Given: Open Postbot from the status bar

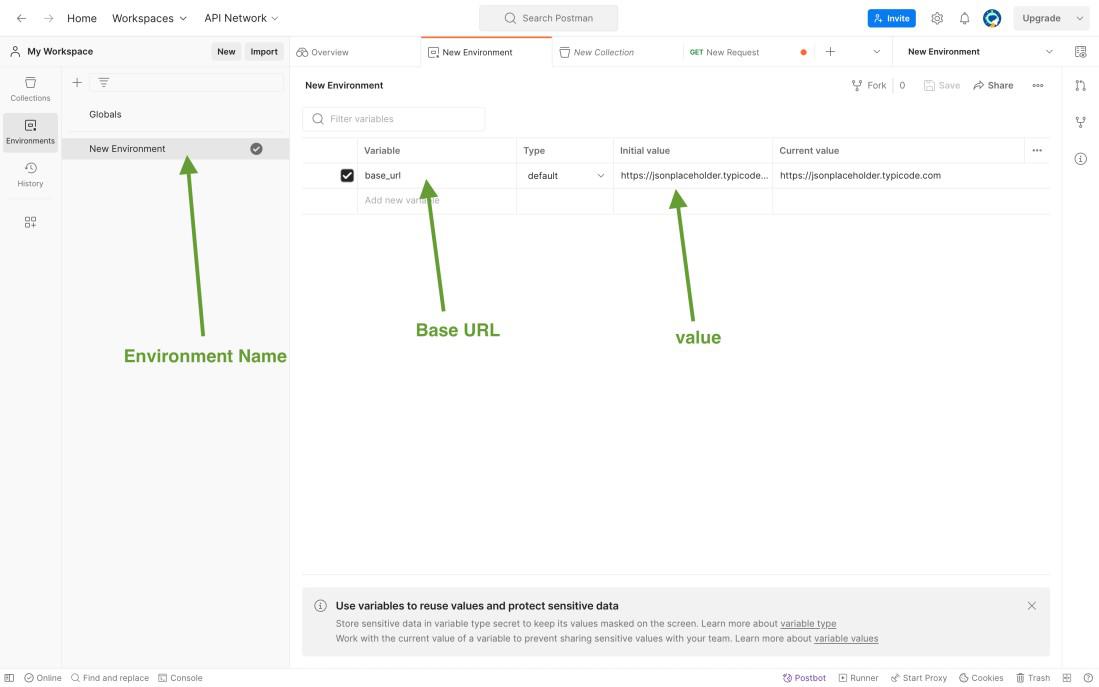Looking at the screenshot, I should coord(804,678).
